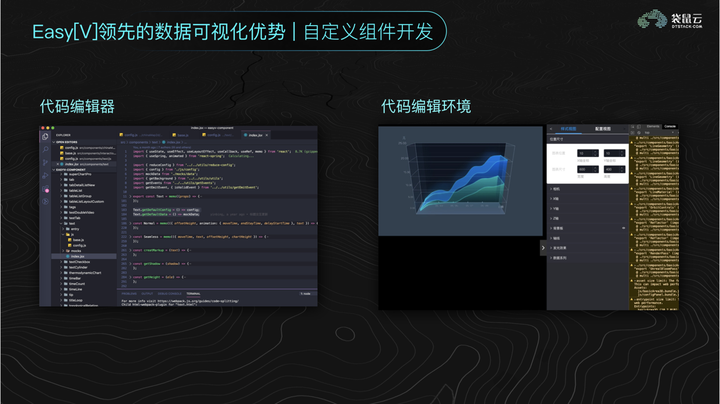Open the PROBLEMS panel tab

tap(129, 293)
